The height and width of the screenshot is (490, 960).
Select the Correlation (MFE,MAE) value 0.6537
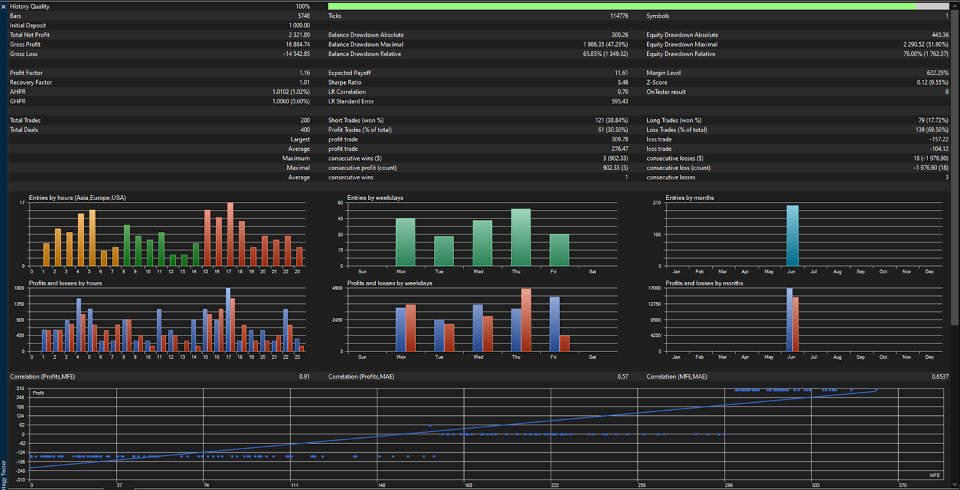(942, 377)
